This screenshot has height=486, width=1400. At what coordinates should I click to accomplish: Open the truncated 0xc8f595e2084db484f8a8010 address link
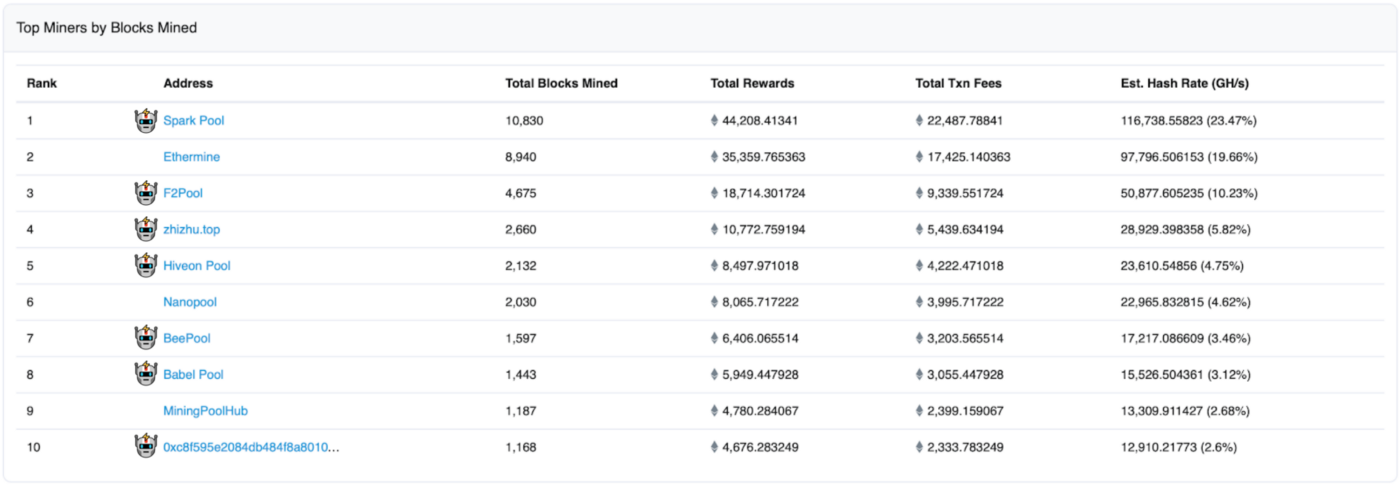click(251, 447)
